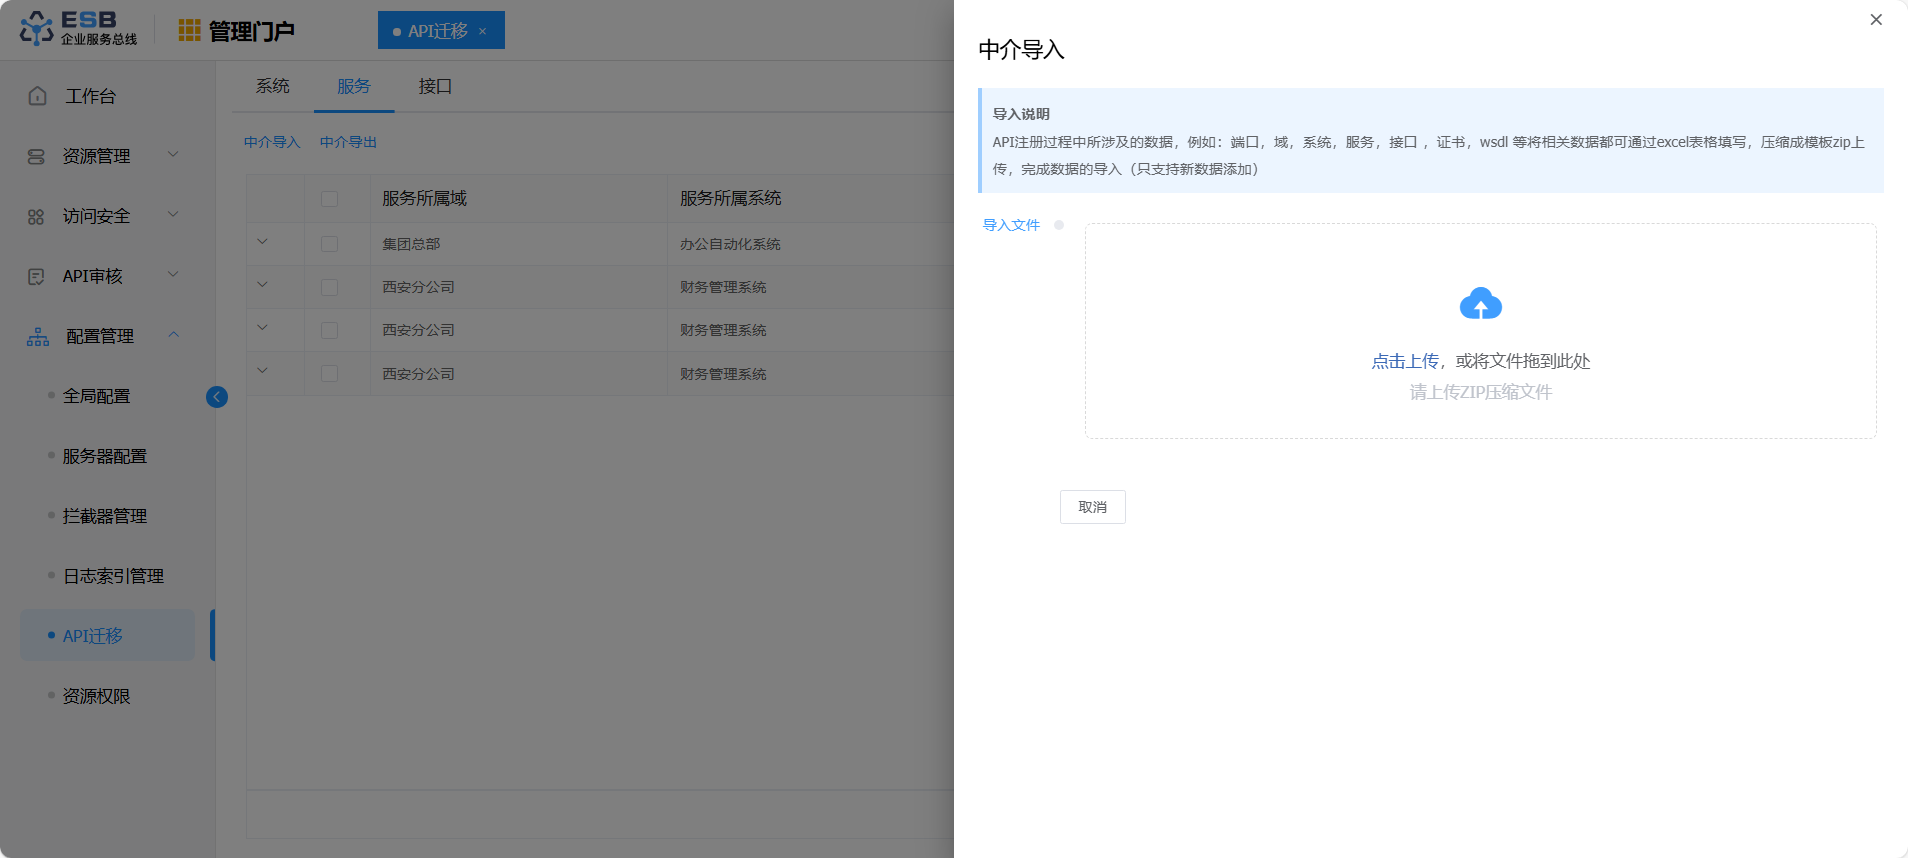Check the 集团总部 row checkbox
This screenshot has height=858, width=1908.
click(329, 244)
